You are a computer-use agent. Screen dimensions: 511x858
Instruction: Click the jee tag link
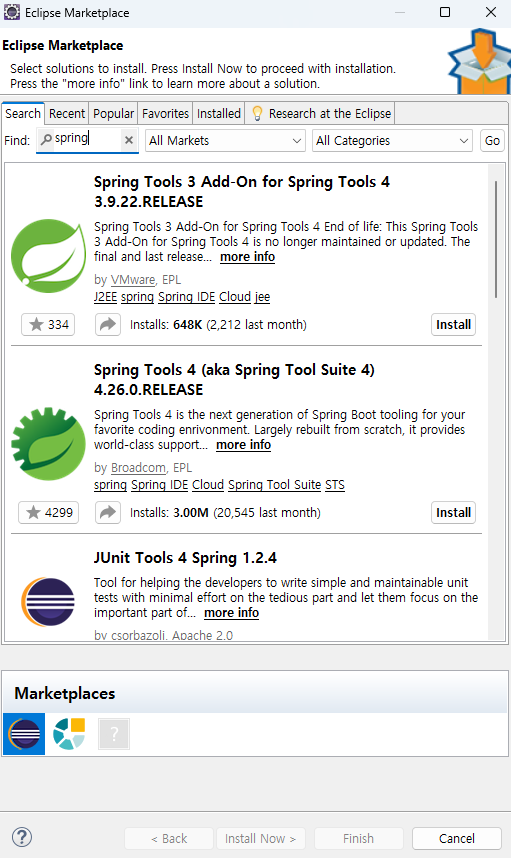(263, 297)
